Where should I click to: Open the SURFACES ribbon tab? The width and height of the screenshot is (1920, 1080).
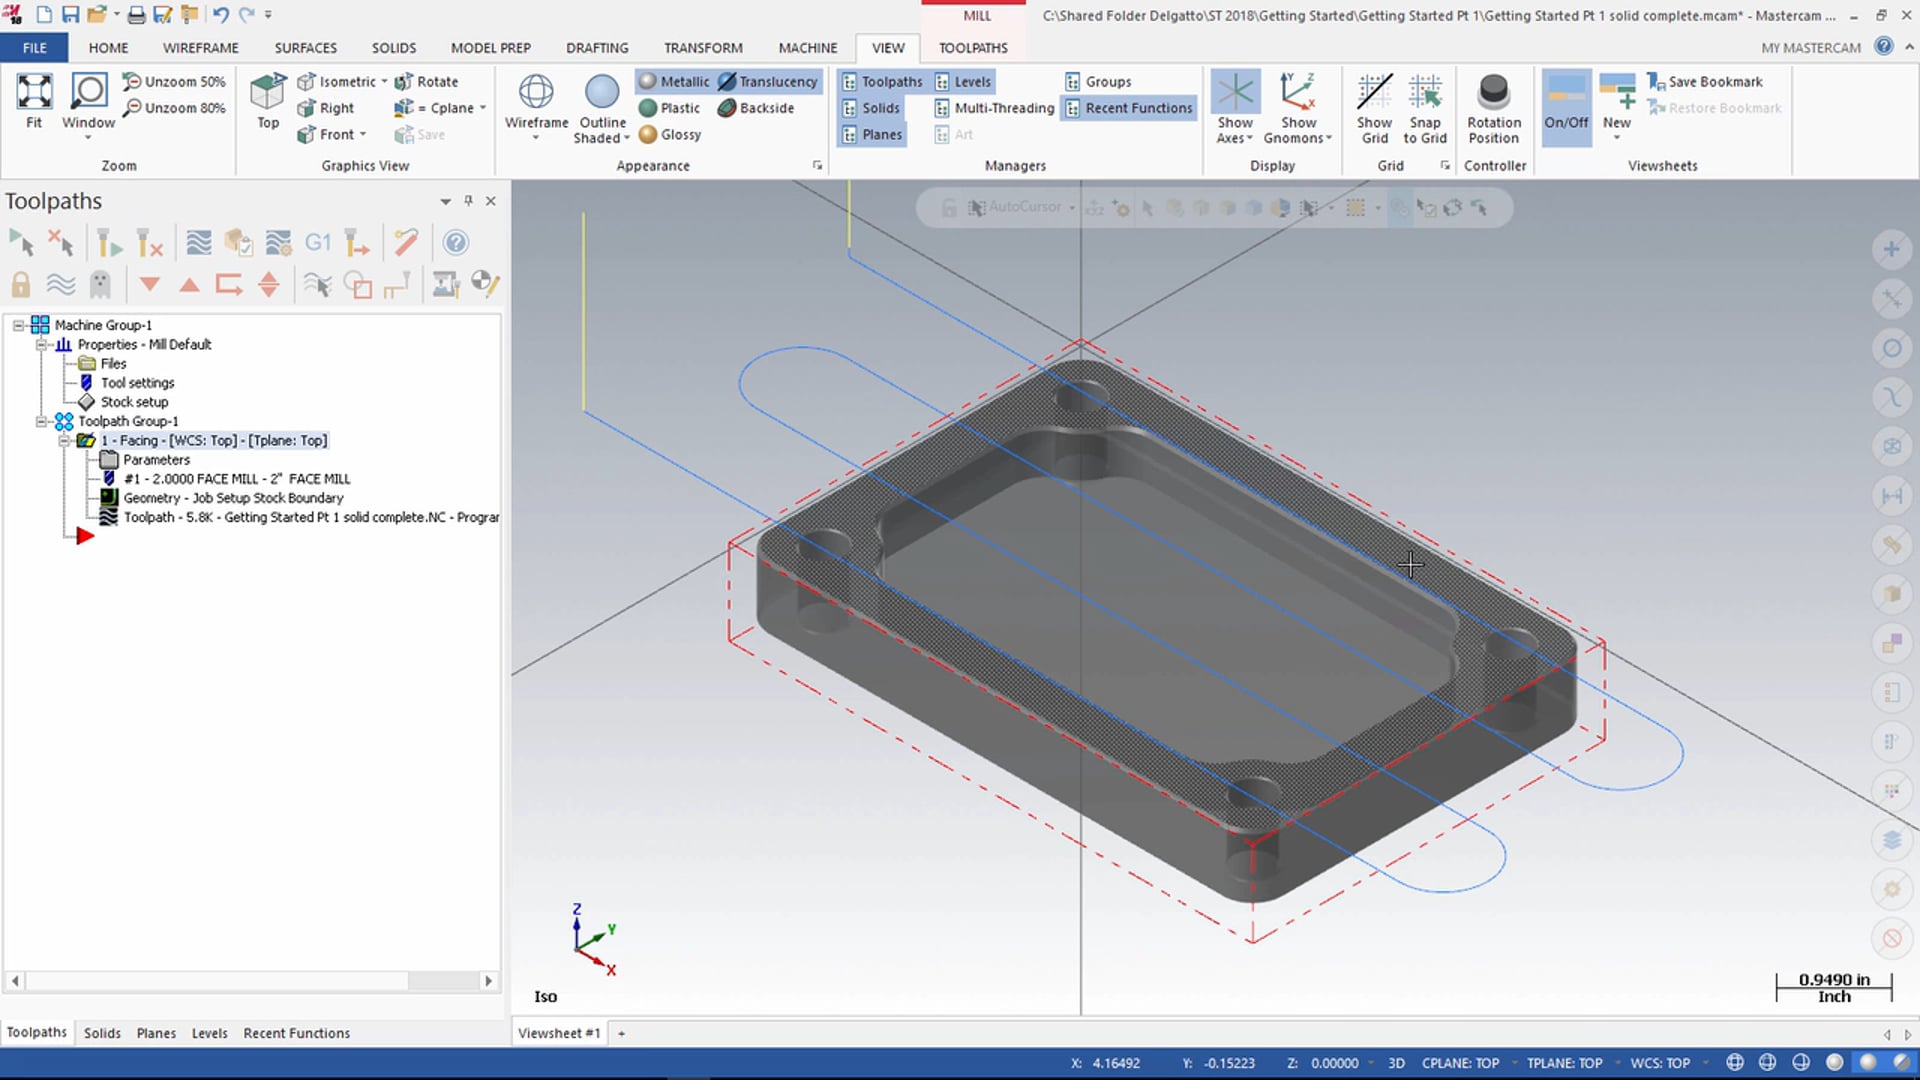point(306,47)
